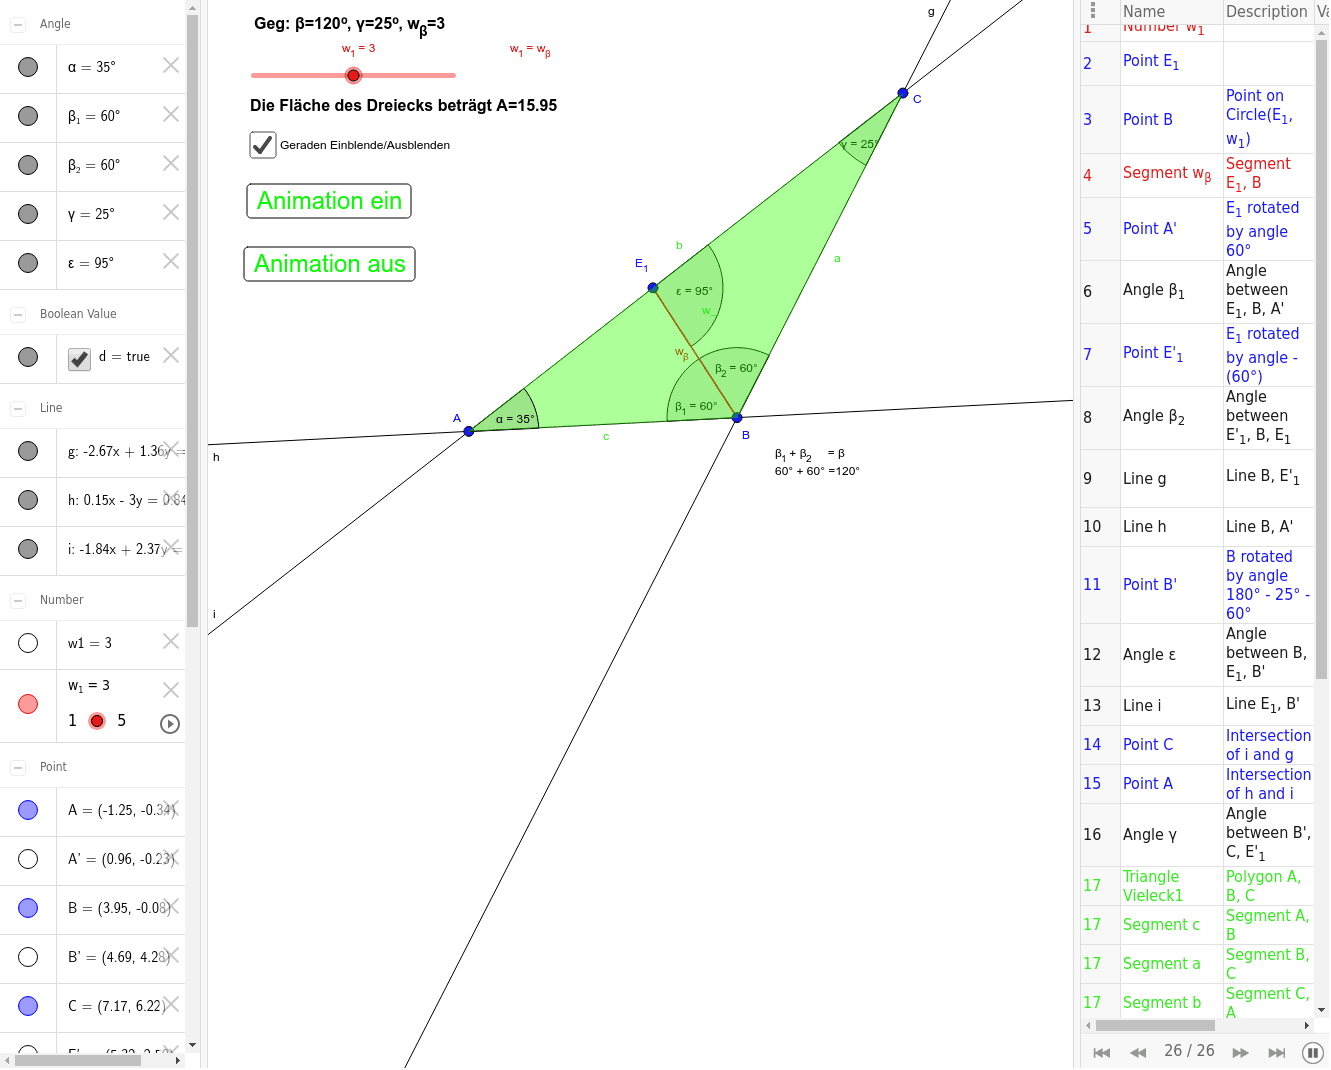Viewport: 1331px width, 1070px height.
Task: Toggle visibility circle for point A
Action: click(28, 810)
